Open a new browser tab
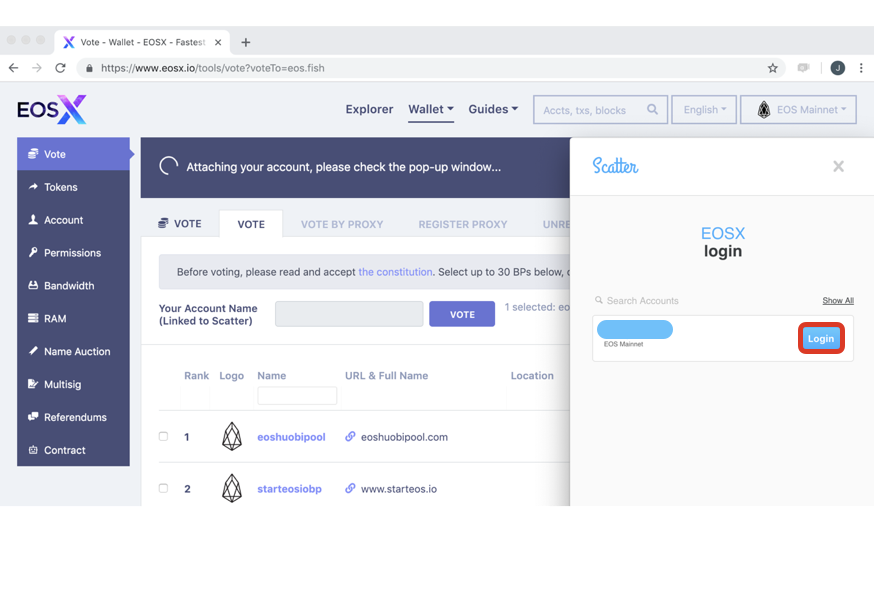The image size is (874, 594). 245,42
